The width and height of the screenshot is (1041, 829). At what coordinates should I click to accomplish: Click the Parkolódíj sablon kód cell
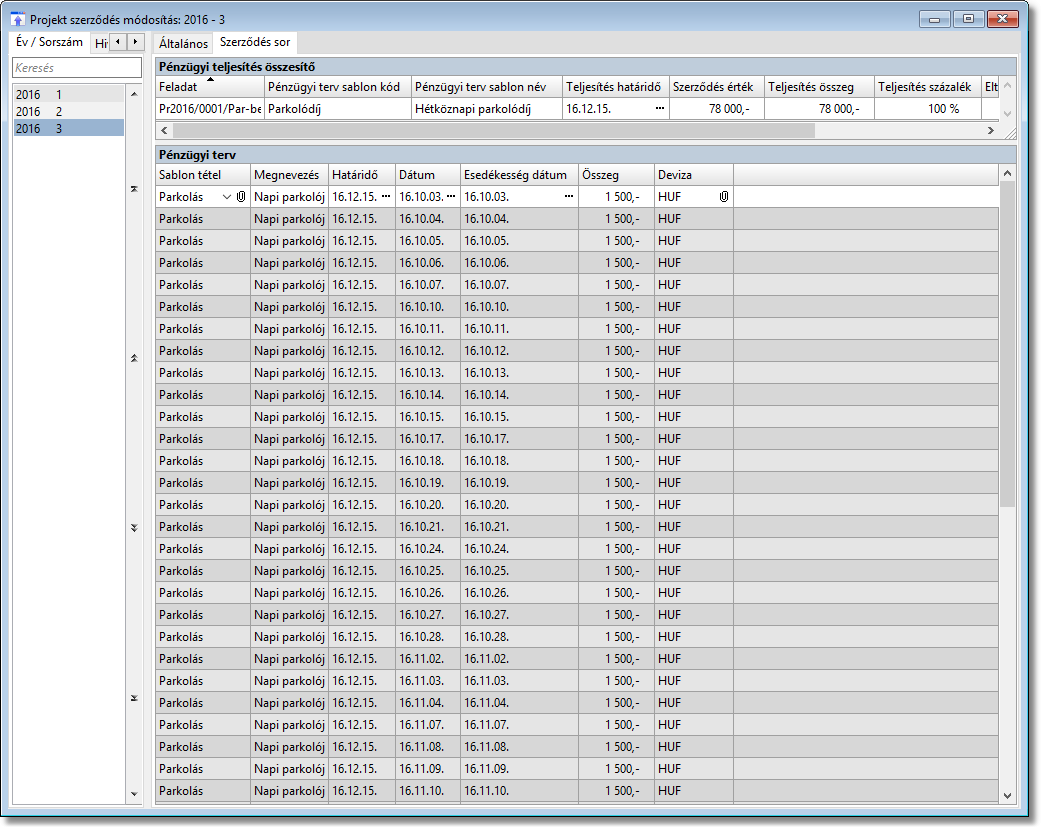338,108
